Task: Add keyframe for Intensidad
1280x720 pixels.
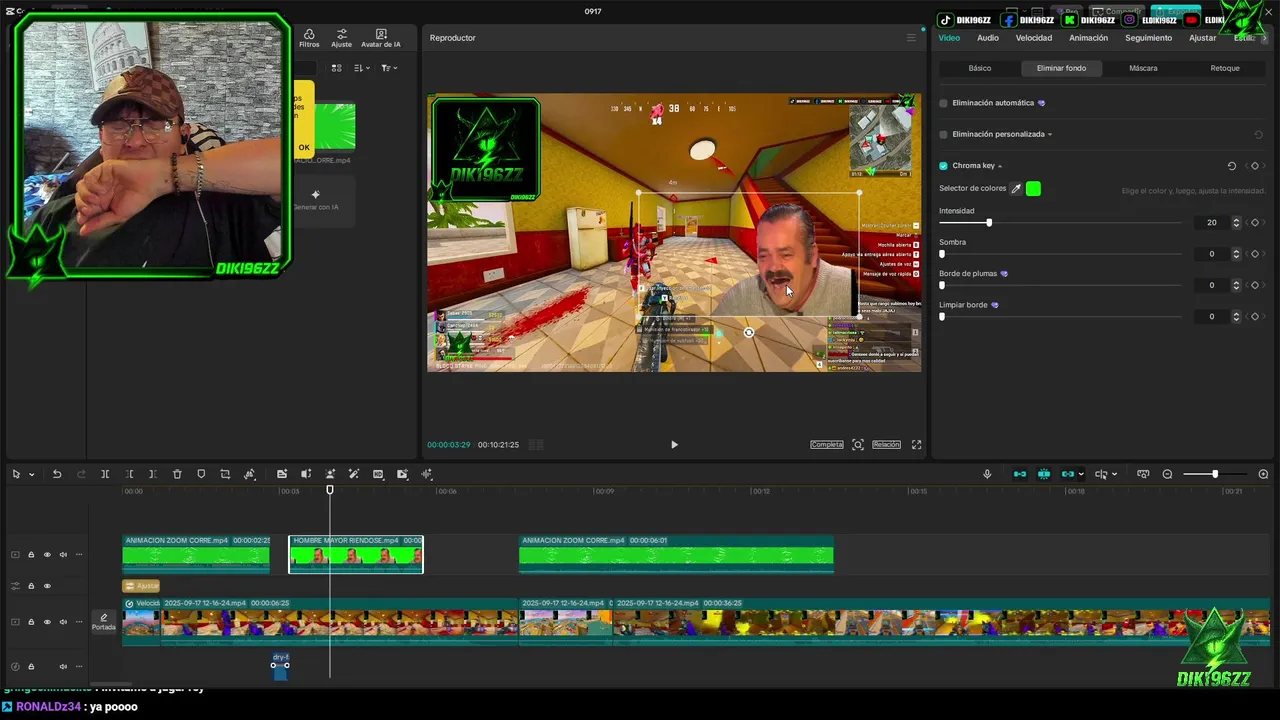Action: (1255, 222)
